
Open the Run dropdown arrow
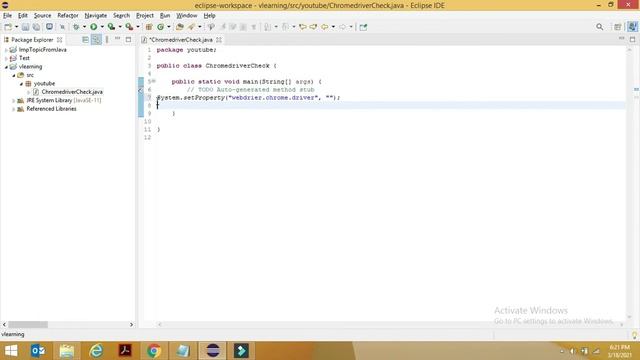click(102, 27)
